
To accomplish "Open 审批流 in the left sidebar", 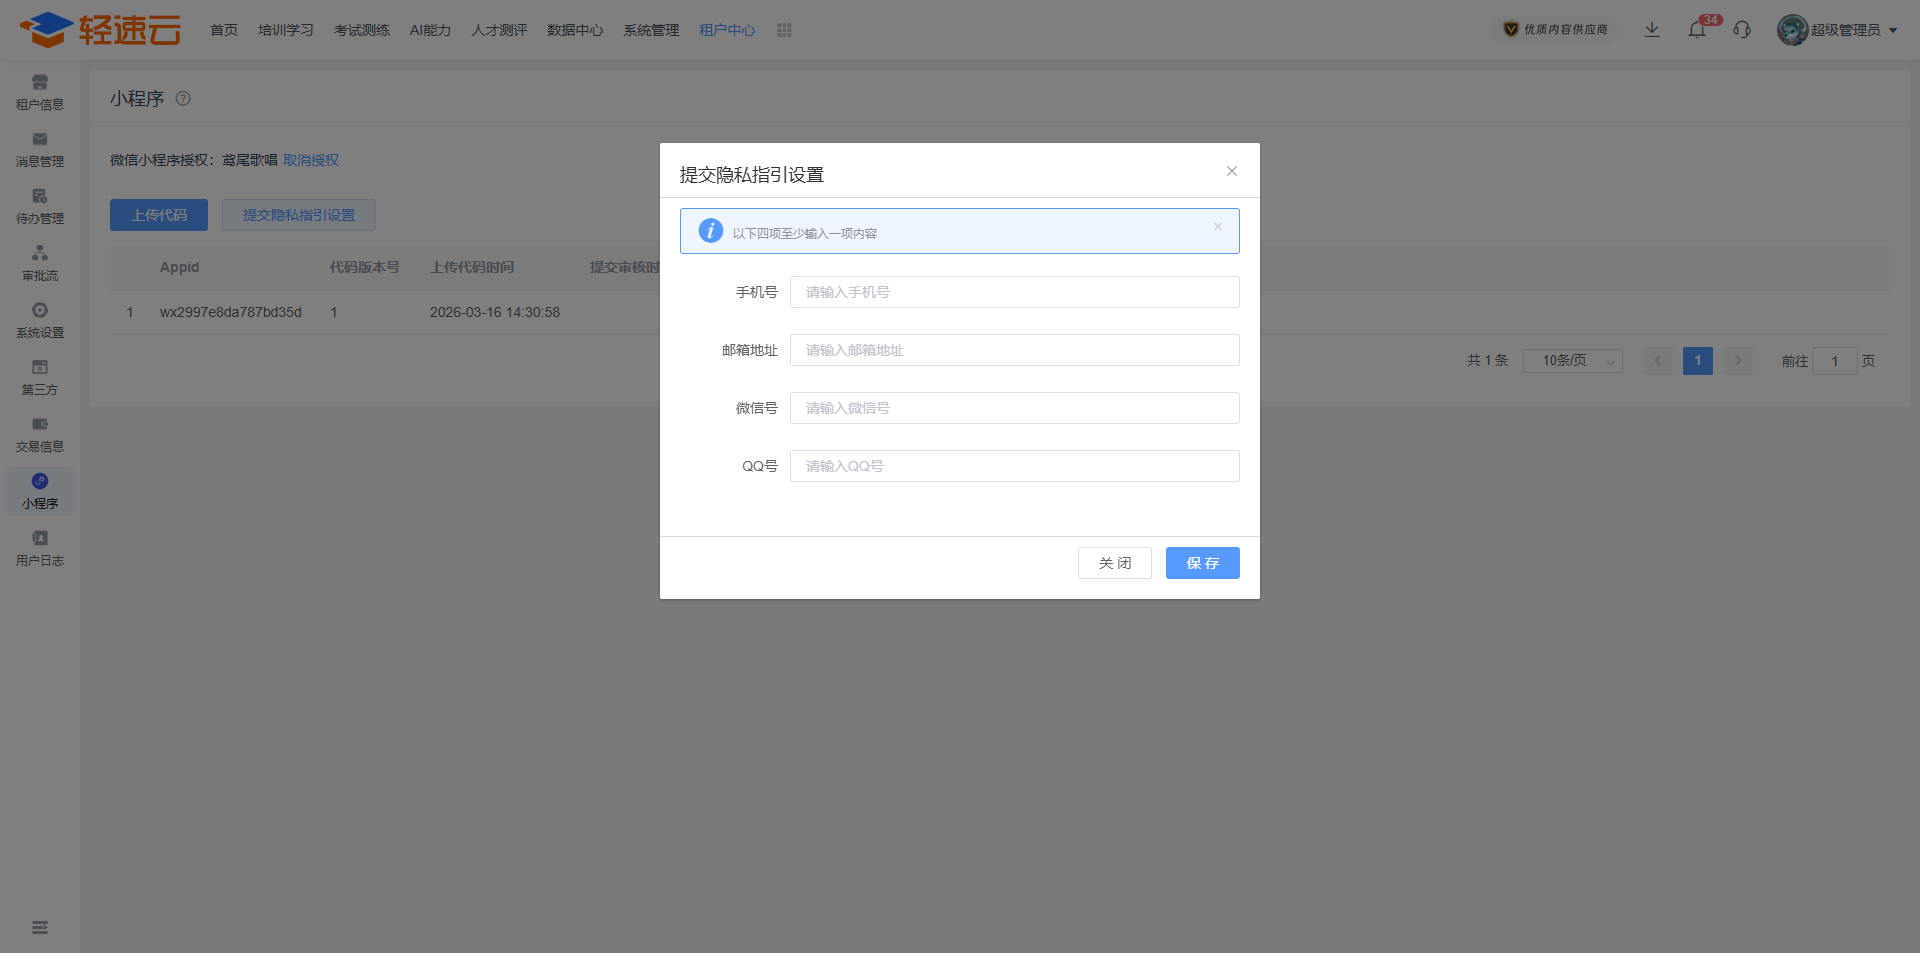I will point(40,263).
